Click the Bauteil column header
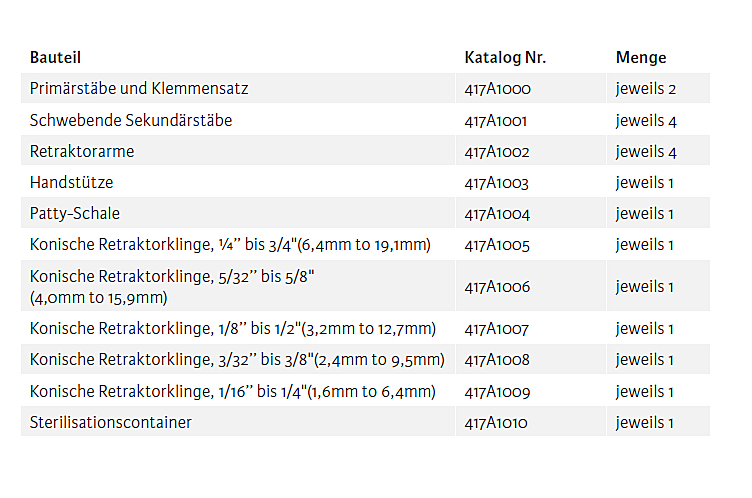 click(55, 58)
